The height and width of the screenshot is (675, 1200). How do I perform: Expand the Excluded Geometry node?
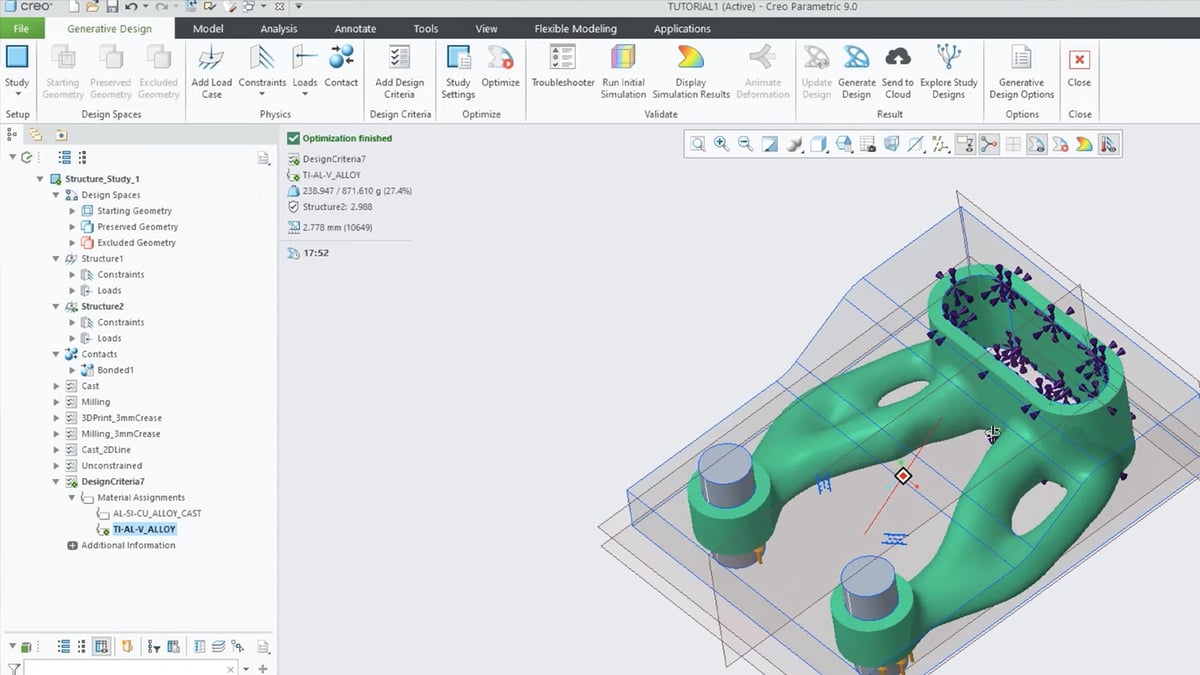pos(72,243)
